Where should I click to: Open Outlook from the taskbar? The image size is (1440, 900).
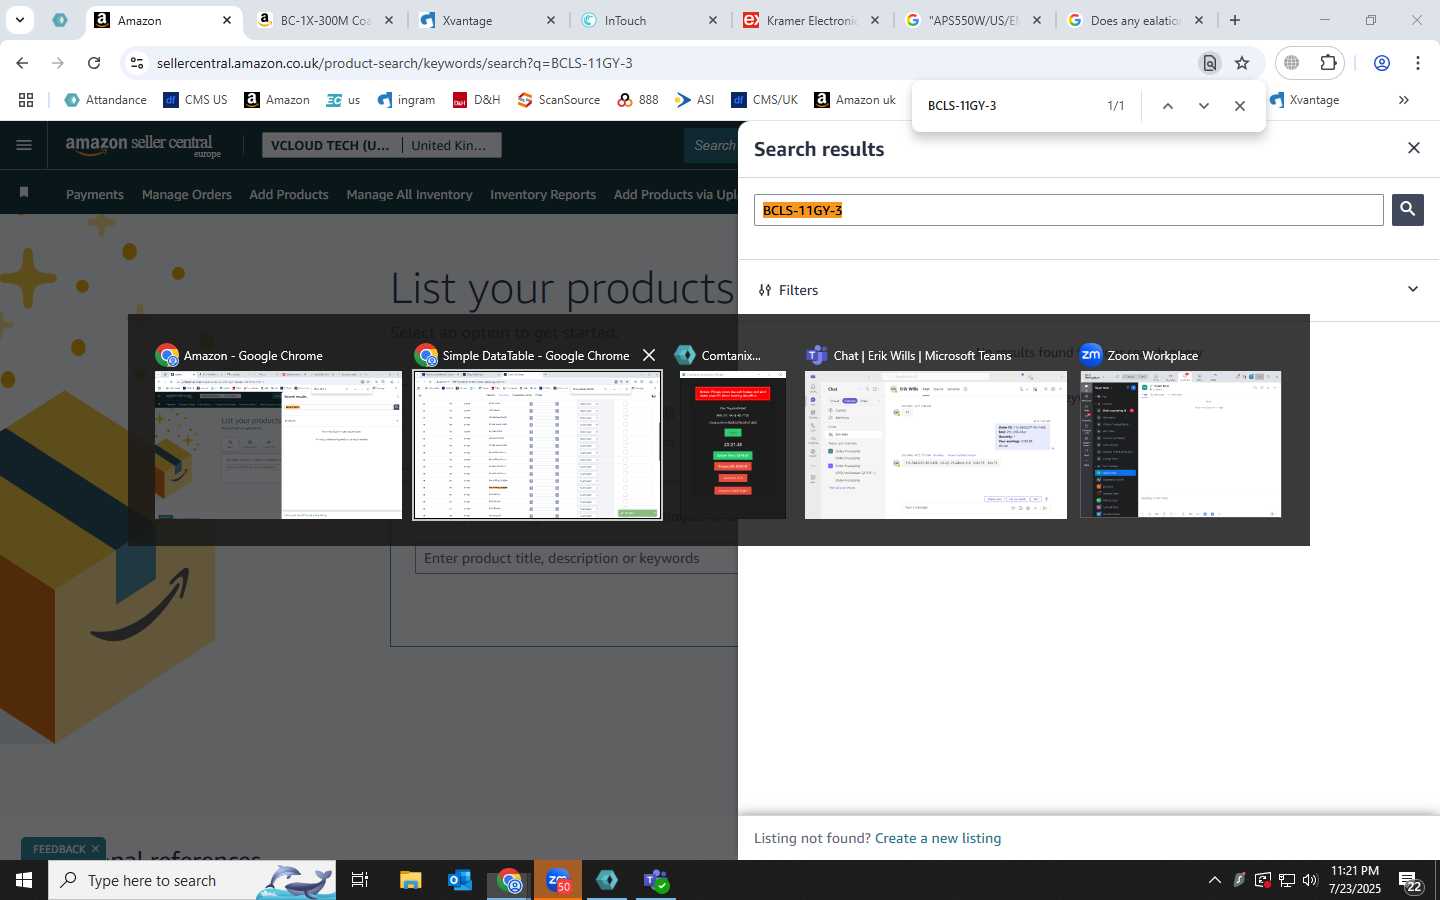pos(460,880)
